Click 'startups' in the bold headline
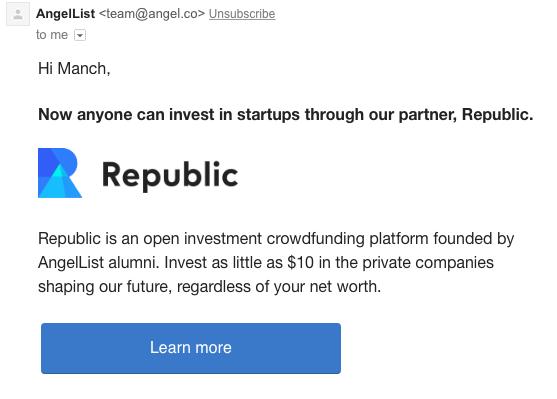Screen dimensions: 557x399 (x=269, y=115)
